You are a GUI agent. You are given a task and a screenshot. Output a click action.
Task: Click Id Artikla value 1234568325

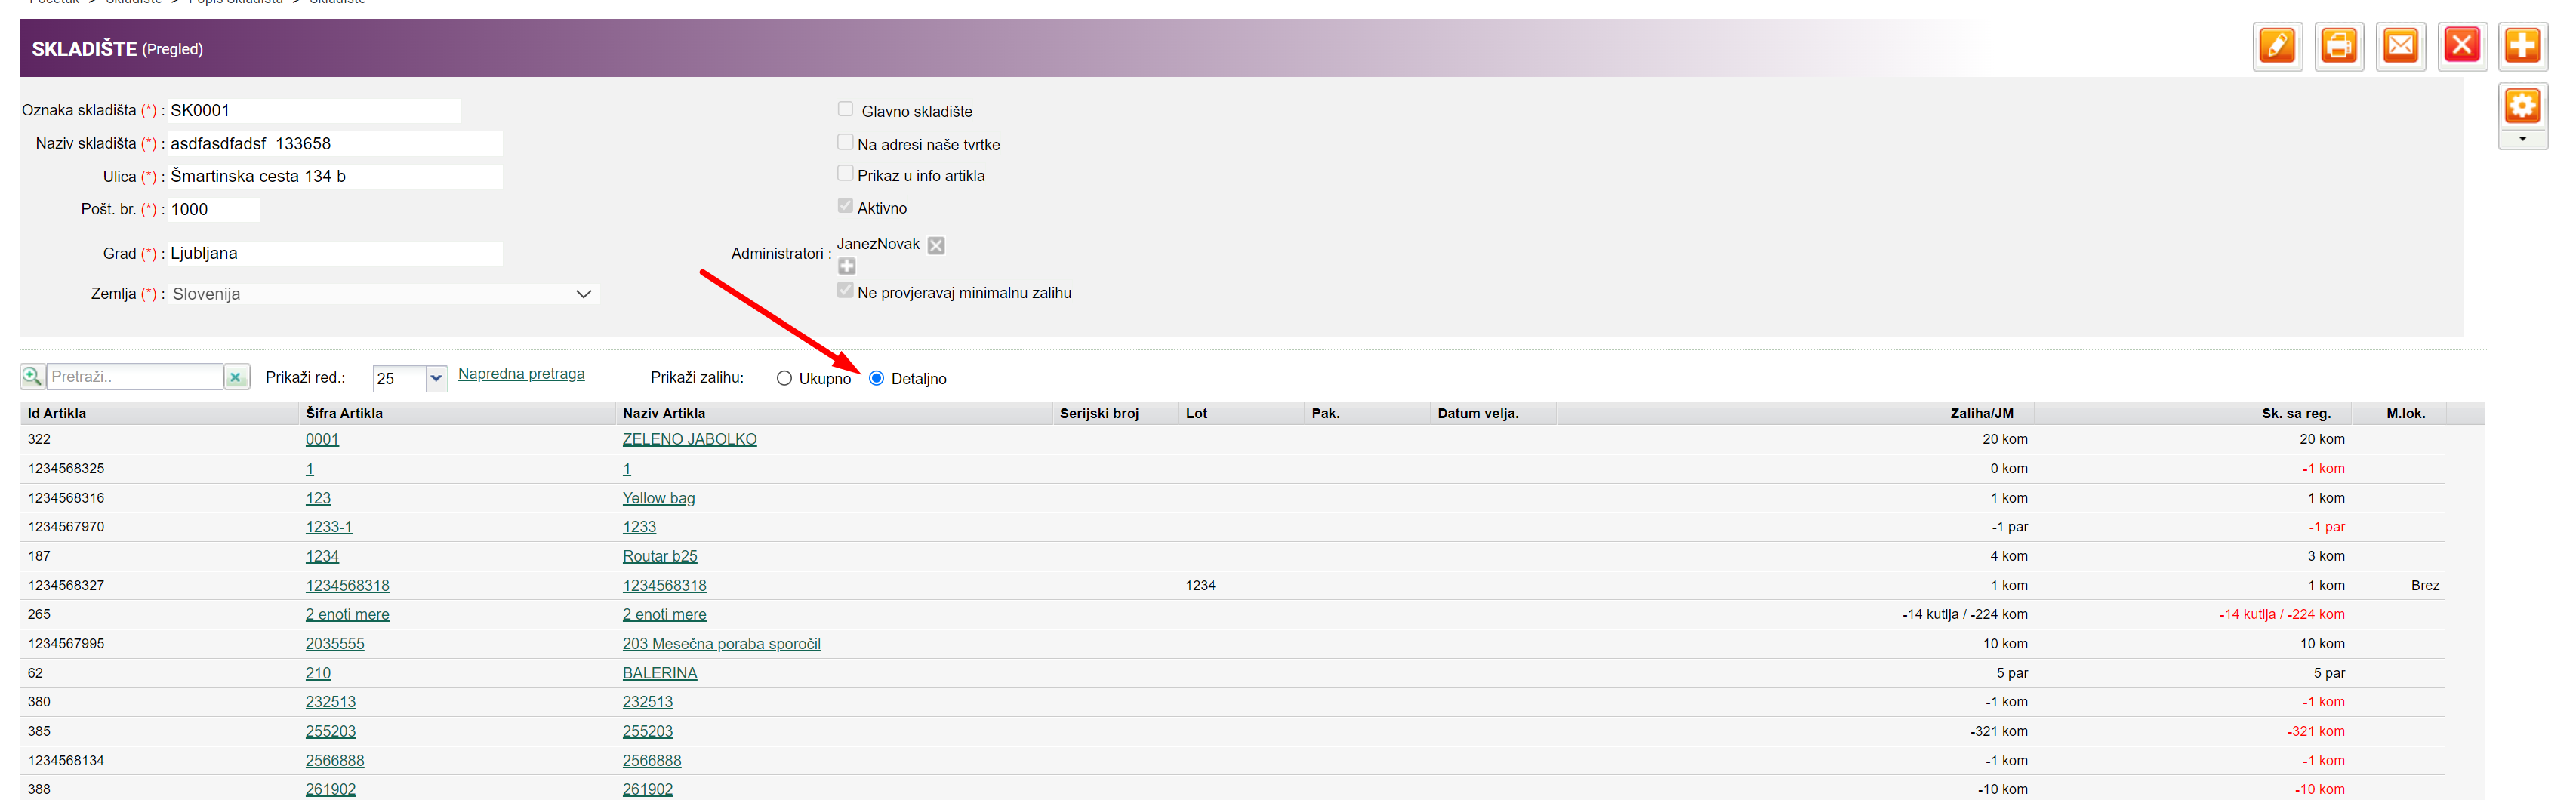pos(66,469)
